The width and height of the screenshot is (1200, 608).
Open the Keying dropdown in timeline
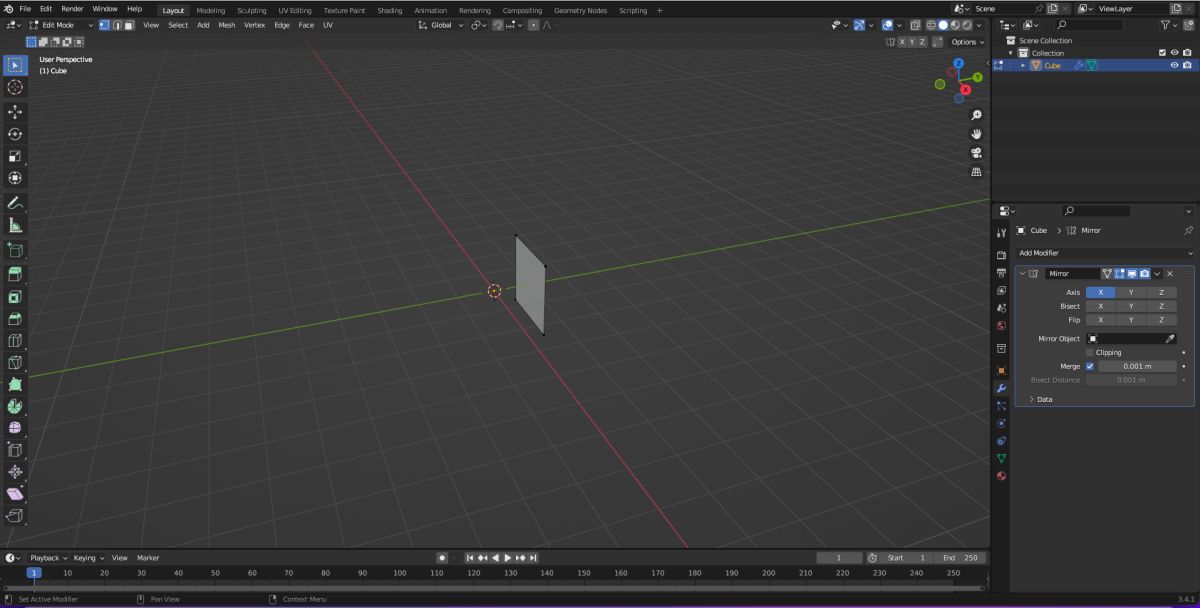click(87, 558)
